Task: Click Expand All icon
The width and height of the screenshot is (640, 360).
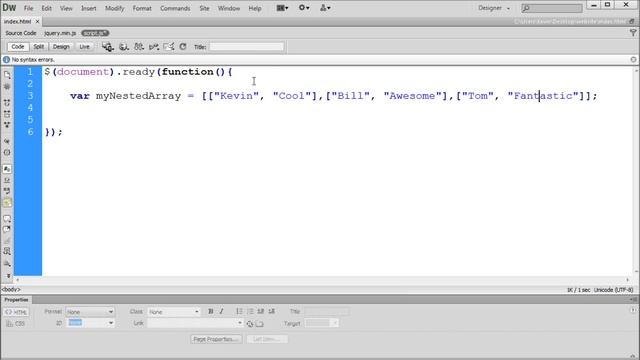Action: click(7, 125)
